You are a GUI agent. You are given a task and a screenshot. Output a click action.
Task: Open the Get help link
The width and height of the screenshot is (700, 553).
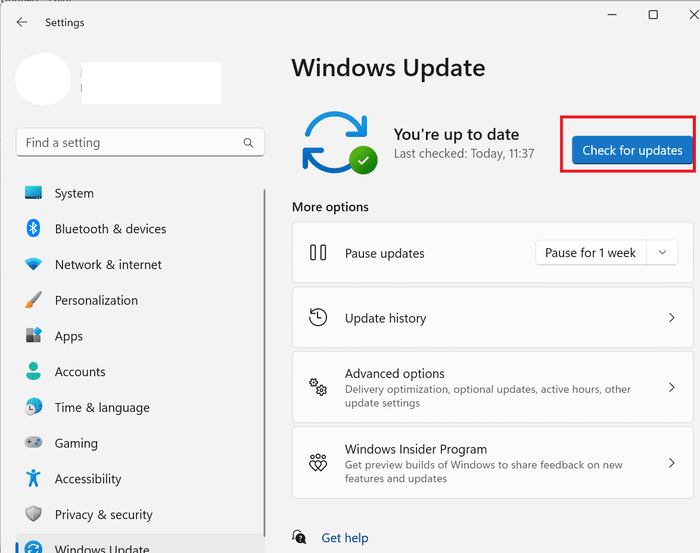[345, 538]
